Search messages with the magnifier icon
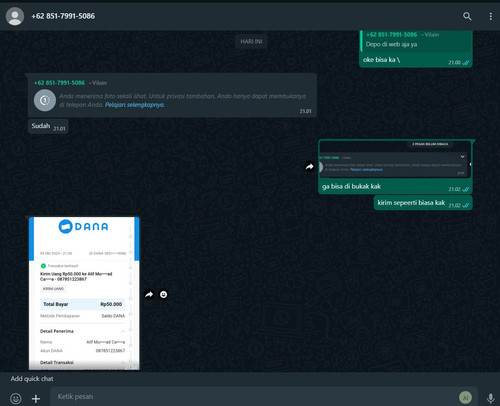This screenshot has height=406, width=500. [467, 16]
